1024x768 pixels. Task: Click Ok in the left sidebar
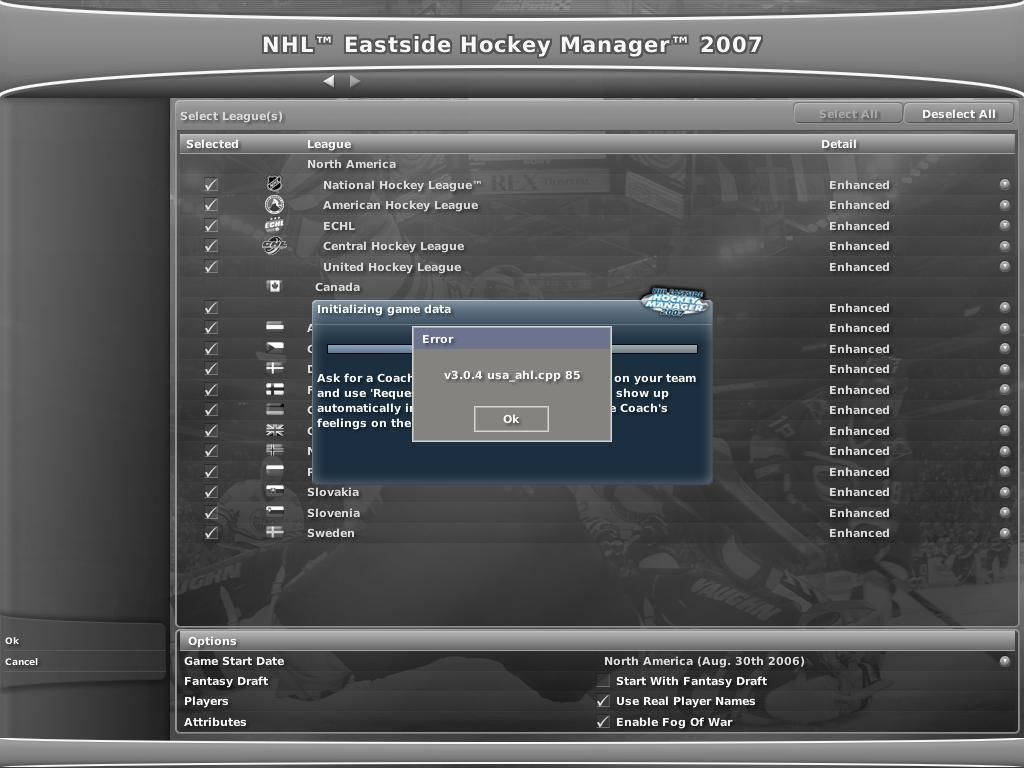(12, 641)
